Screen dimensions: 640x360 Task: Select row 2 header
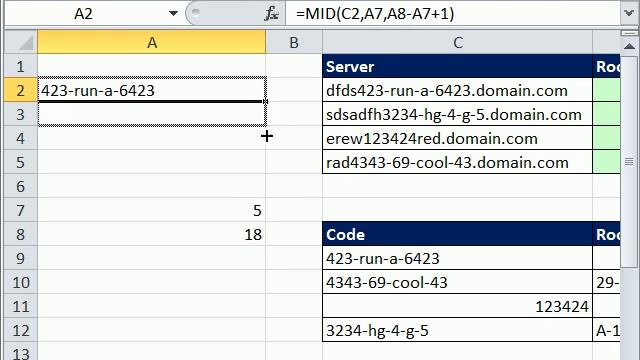pos(20,90)
